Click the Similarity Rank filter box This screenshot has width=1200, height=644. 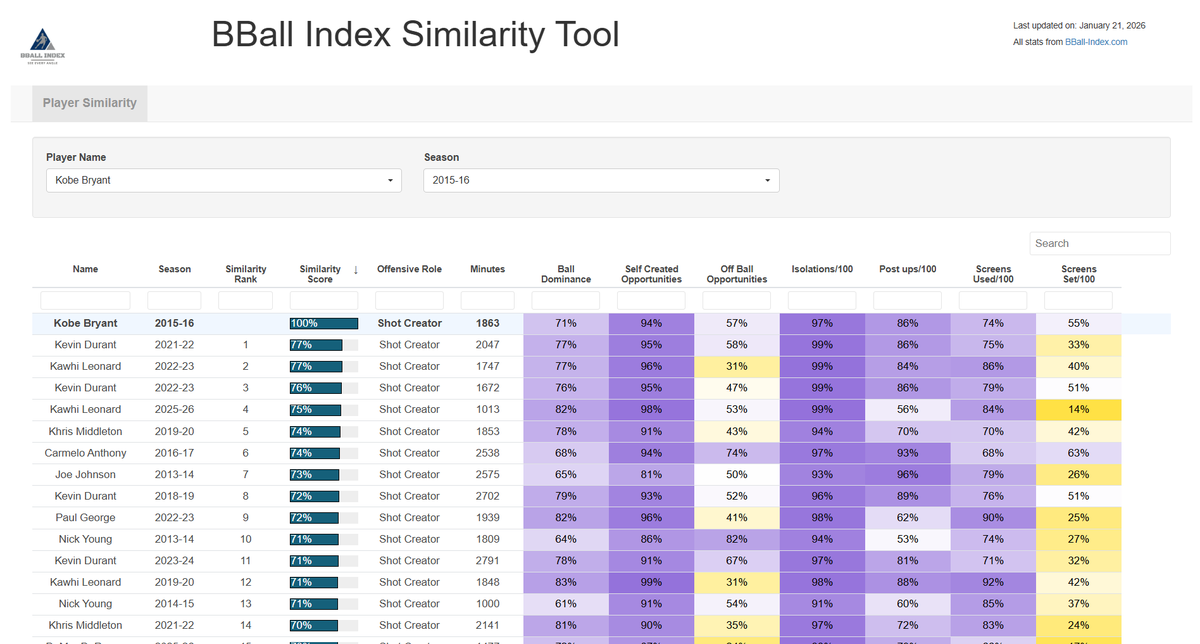[x=246, y=300]
